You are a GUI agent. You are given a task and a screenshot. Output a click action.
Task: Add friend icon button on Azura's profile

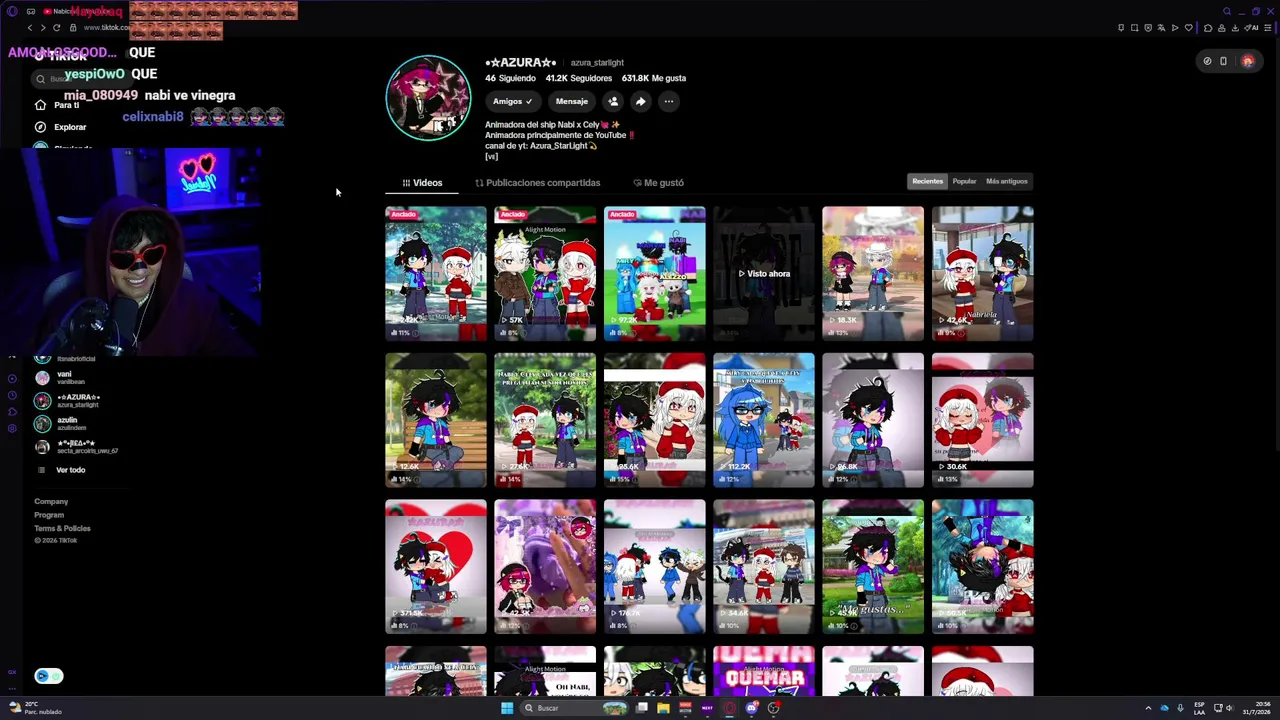point(613,101)
